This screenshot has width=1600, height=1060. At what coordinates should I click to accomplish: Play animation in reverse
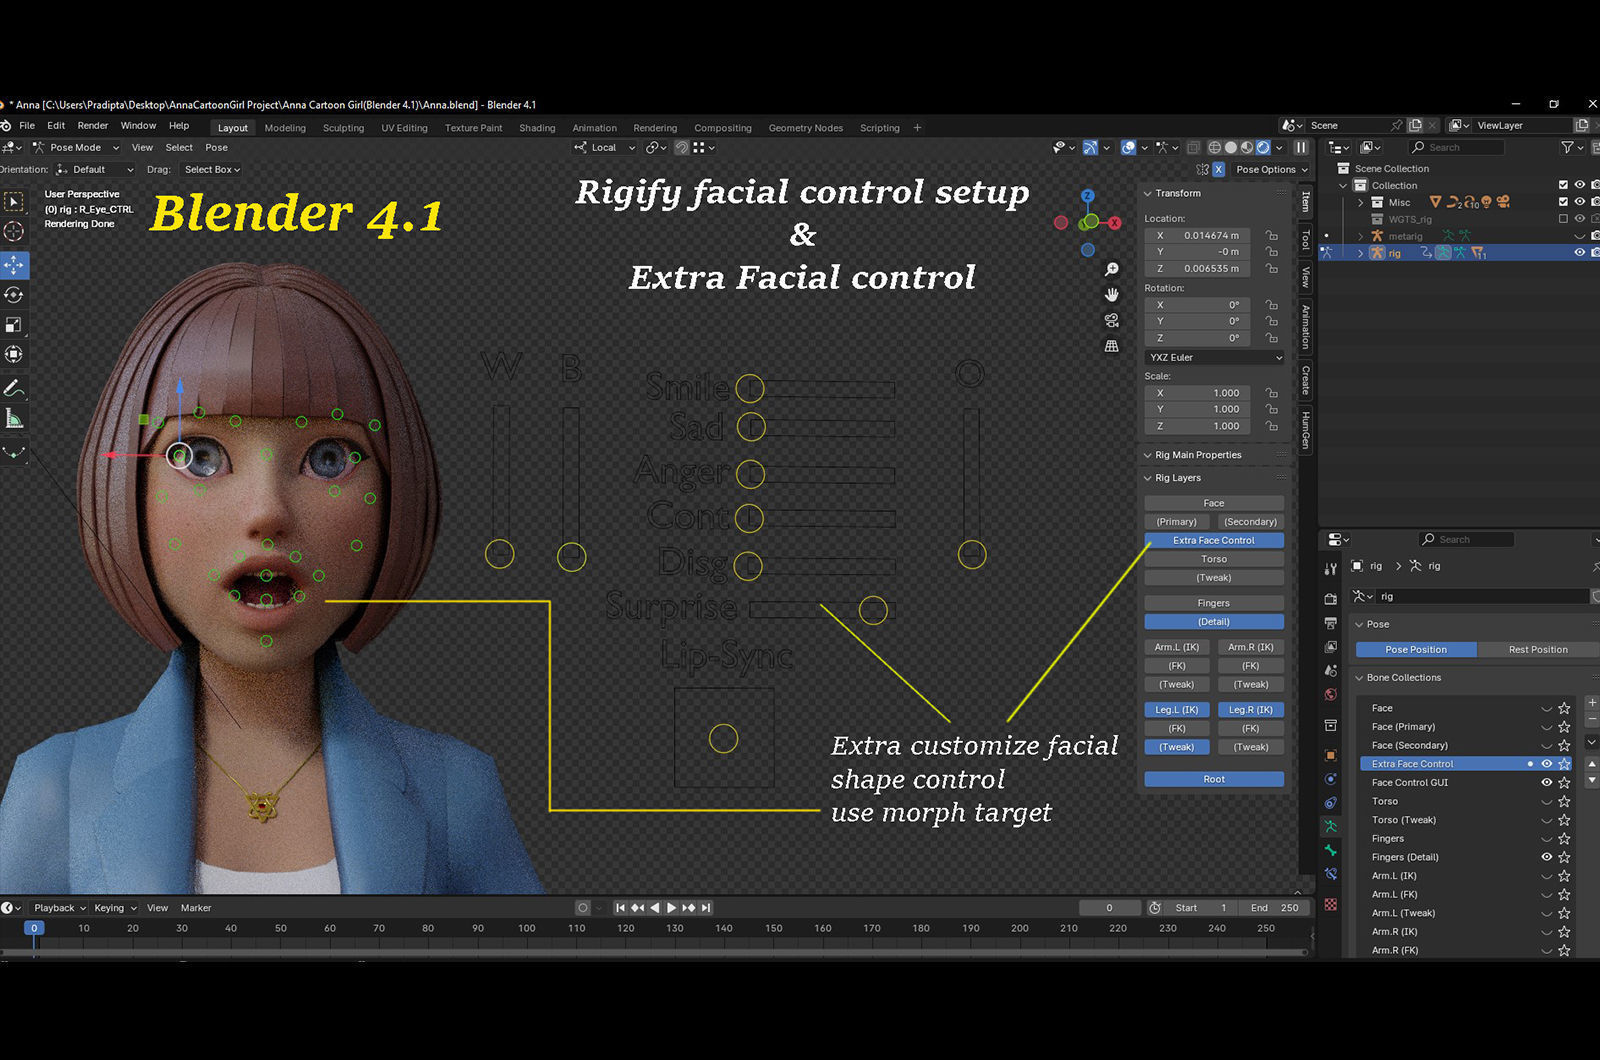[655, 908]
